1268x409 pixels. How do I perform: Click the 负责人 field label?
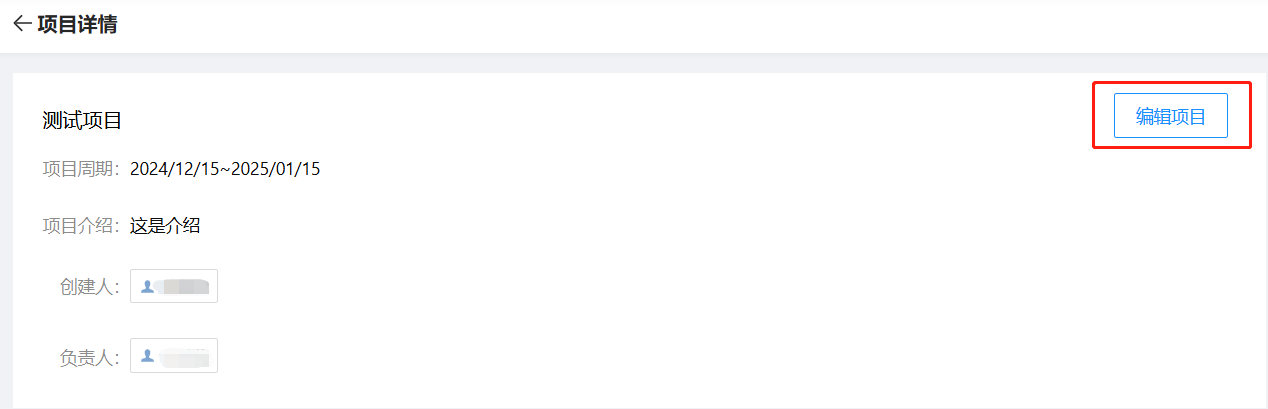(x=90, y=357)
